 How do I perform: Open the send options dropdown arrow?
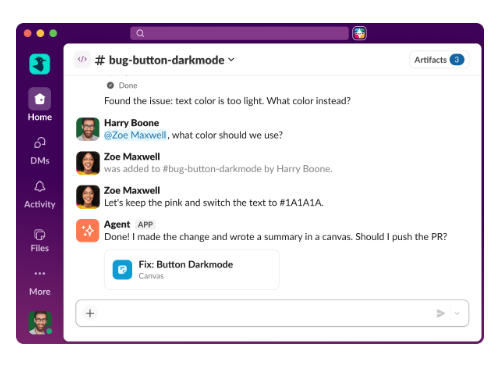(457, 313)
